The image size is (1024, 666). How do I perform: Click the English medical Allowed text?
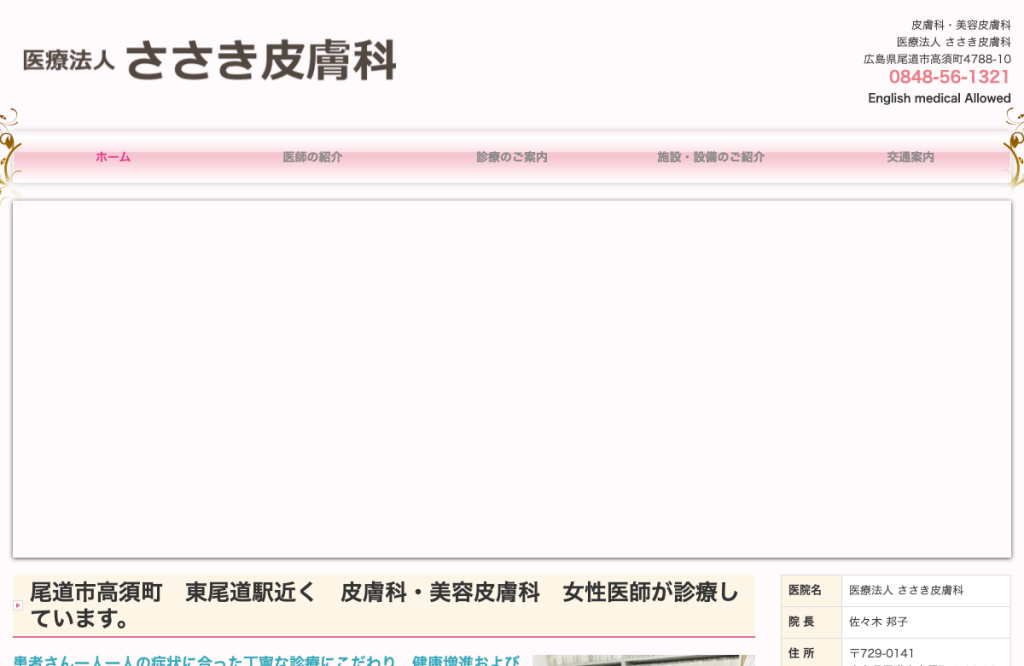click(x=939, y=99)
